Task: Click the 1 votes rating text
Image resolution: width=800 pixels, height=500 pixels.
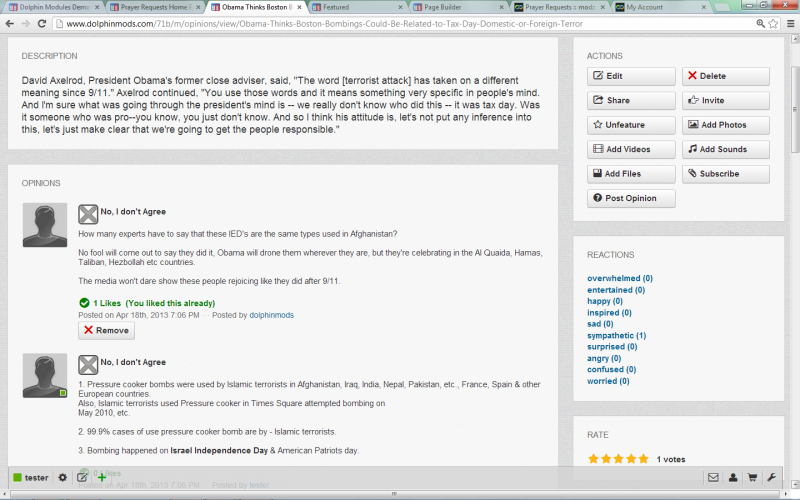Action: (671, 459)
